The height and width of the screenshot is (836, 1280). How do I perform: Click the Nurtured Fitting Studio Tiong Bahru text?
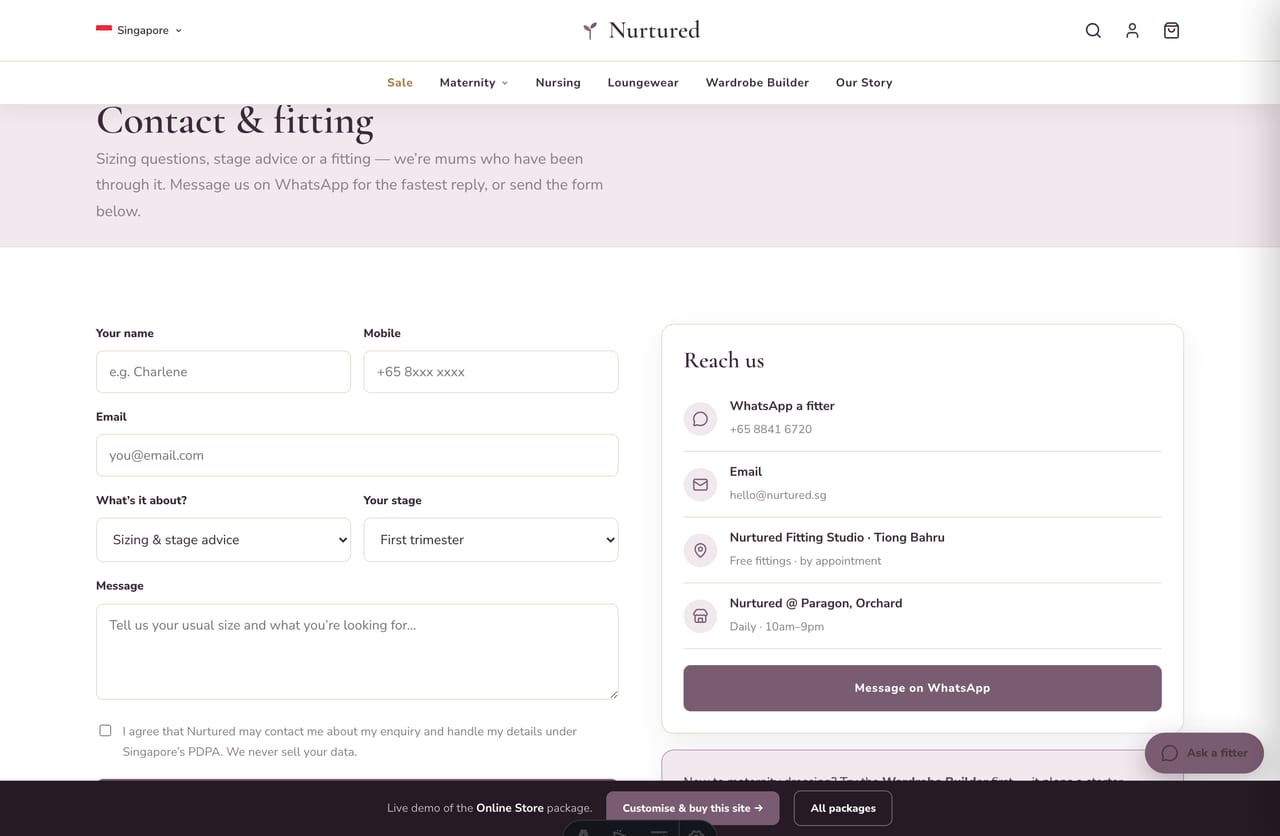pos(837,537)
